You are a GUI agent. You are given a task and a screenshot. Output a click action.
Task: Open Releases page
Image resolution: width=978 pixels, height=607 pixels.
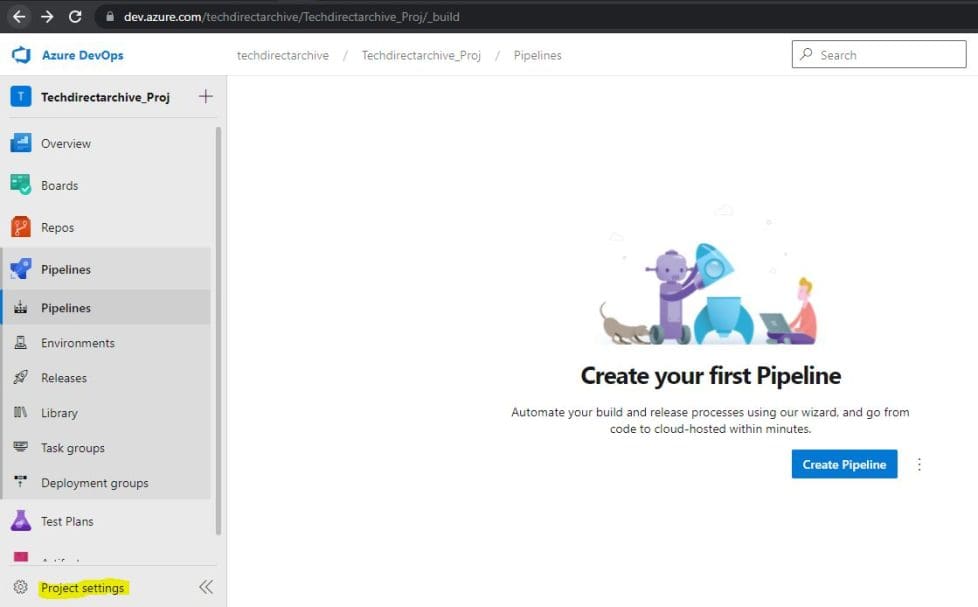(x=64, y=378)
